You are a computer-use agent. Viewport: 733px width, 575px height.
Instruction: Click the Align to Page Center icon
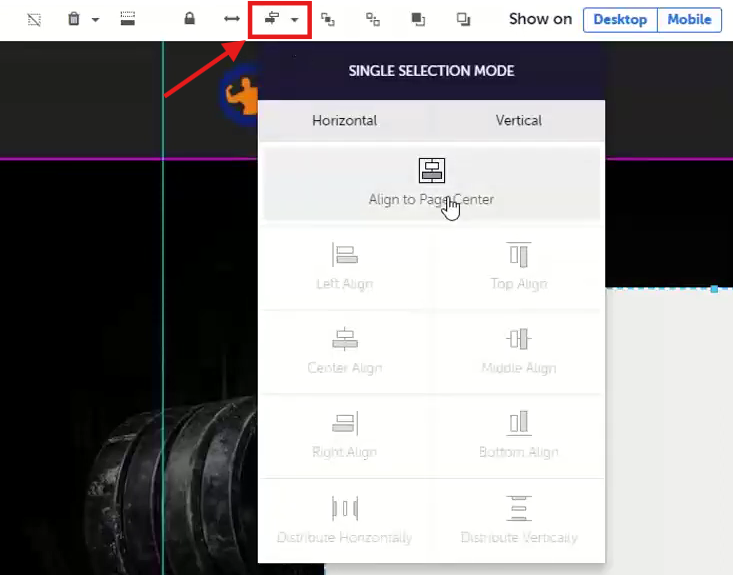pos(431,170)
